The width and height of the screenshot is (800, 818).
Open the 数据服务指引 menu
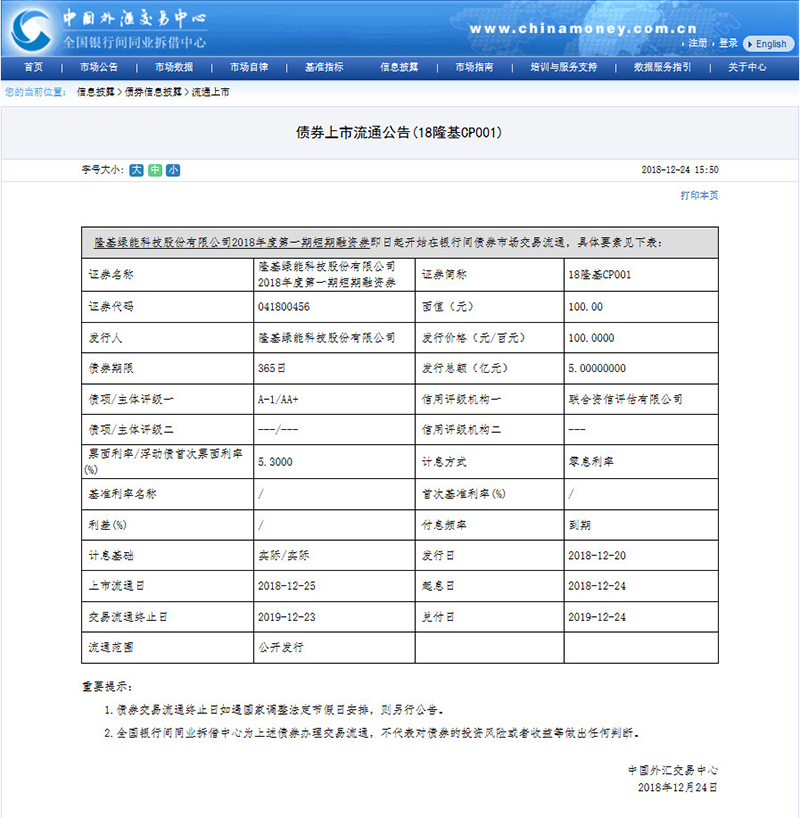point(662,67)
